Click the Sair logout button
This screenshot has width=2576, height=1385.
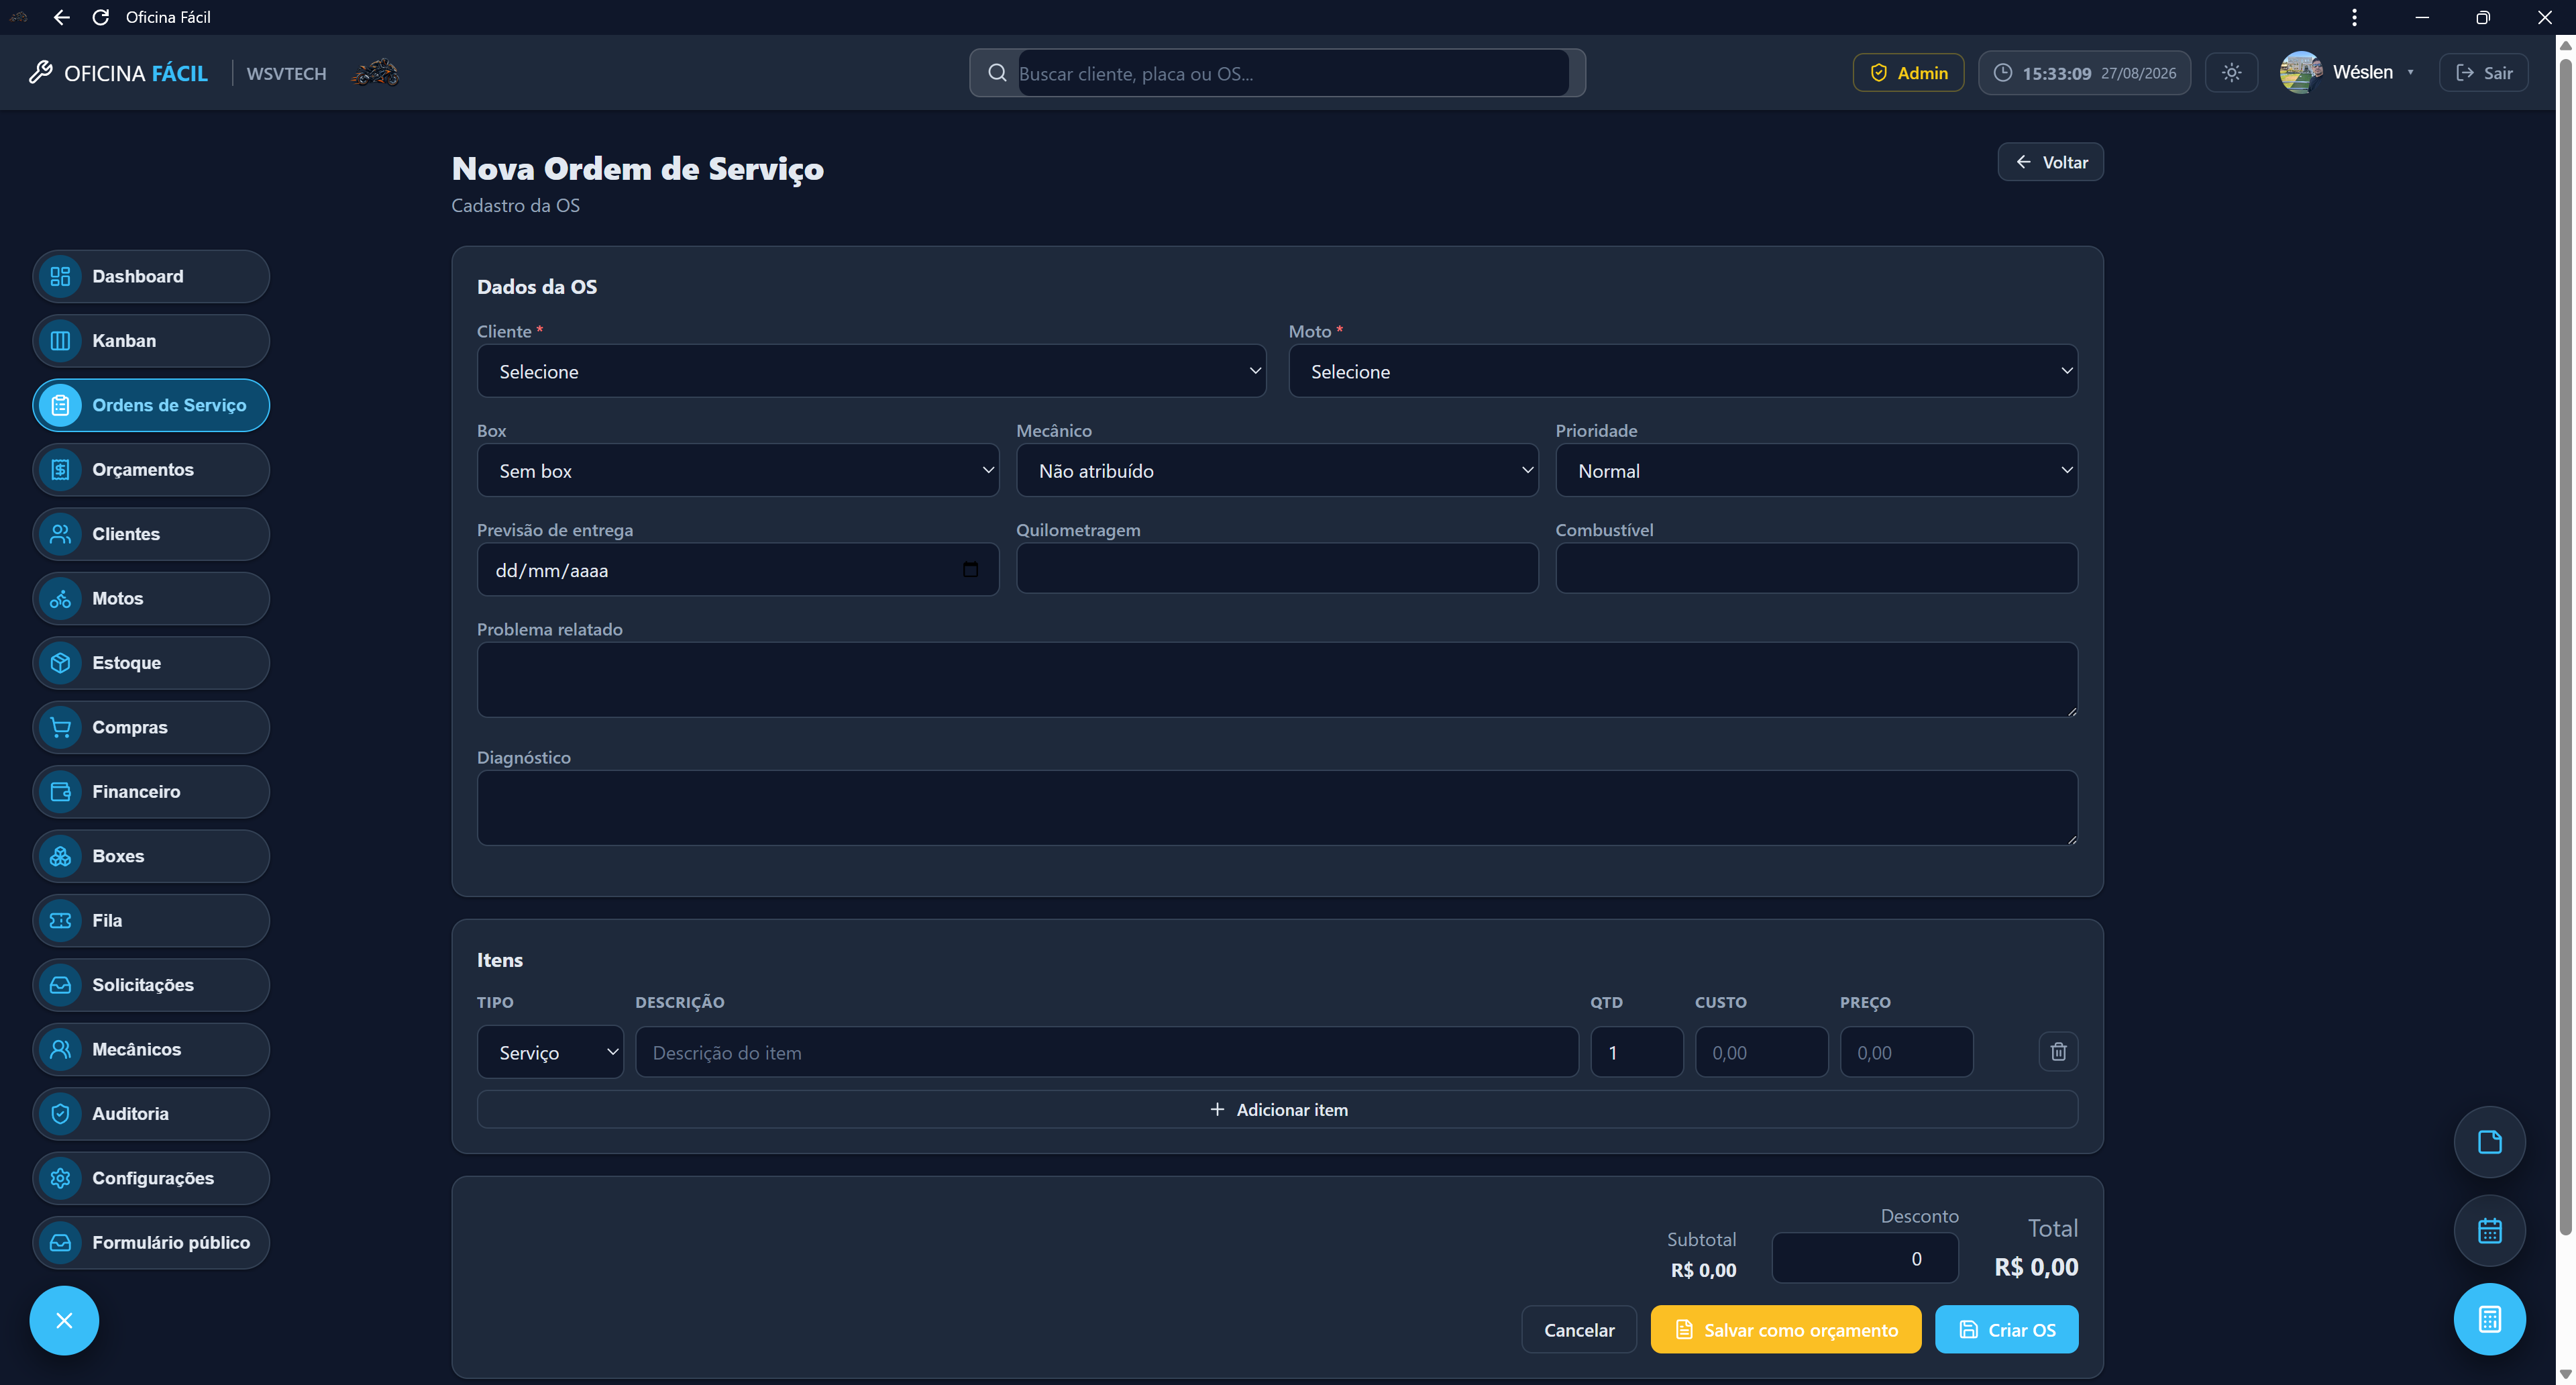tap(2483, 73)
